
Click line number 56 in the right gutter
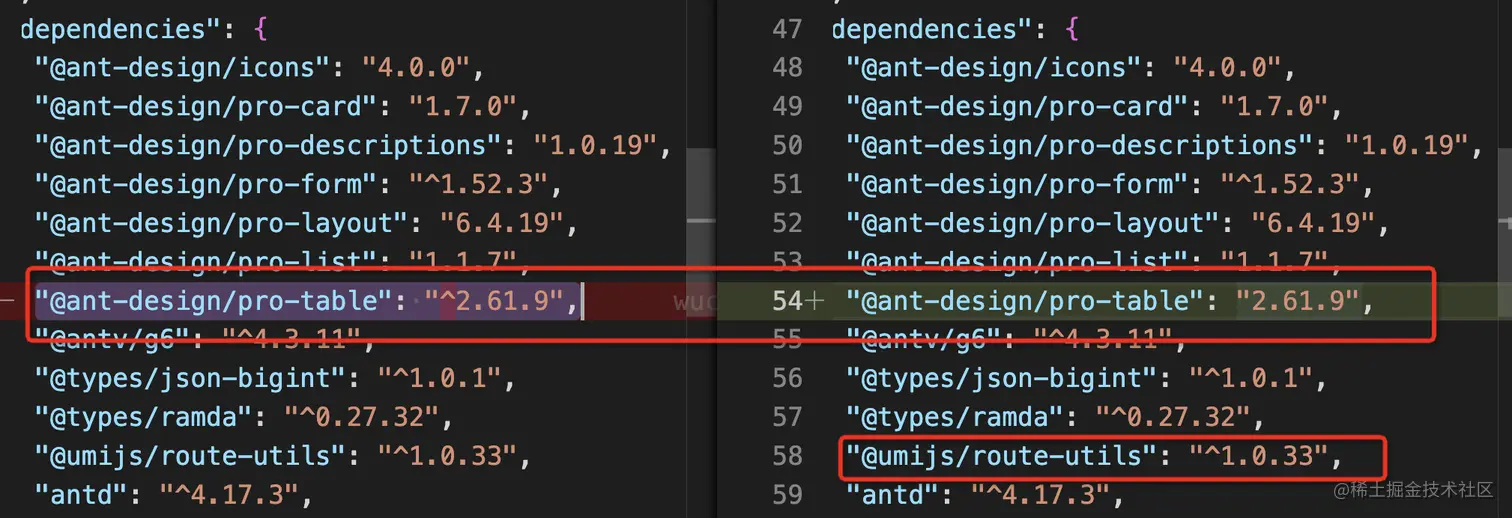pos(788,378)
